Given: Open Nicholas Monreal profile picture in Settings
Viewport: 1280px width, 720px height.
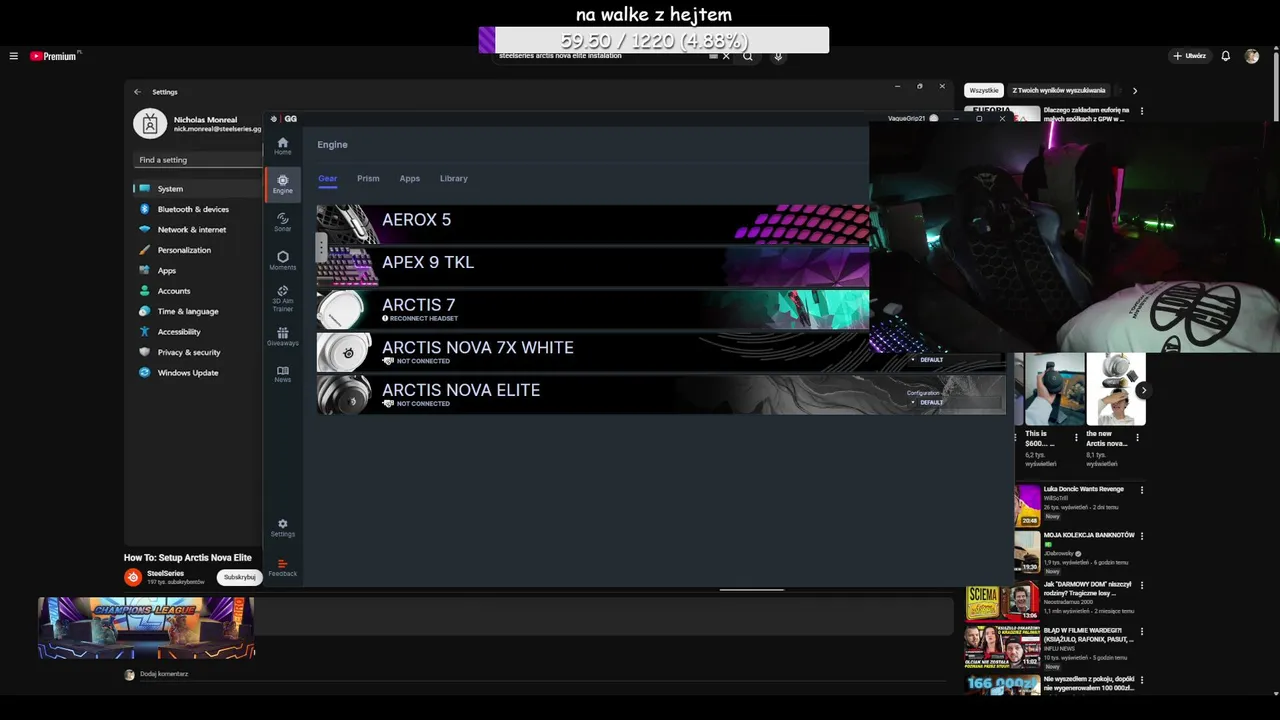Looking at the screenshot, I should (x=150, y=124).
